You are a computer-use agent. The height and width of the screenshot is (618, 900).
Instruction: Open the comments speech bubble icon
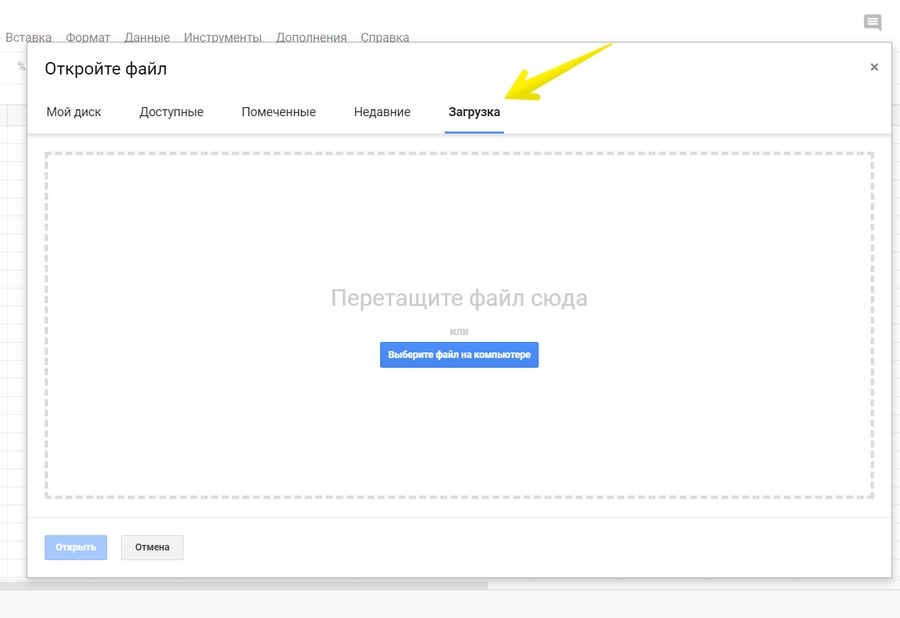point(872,22)
